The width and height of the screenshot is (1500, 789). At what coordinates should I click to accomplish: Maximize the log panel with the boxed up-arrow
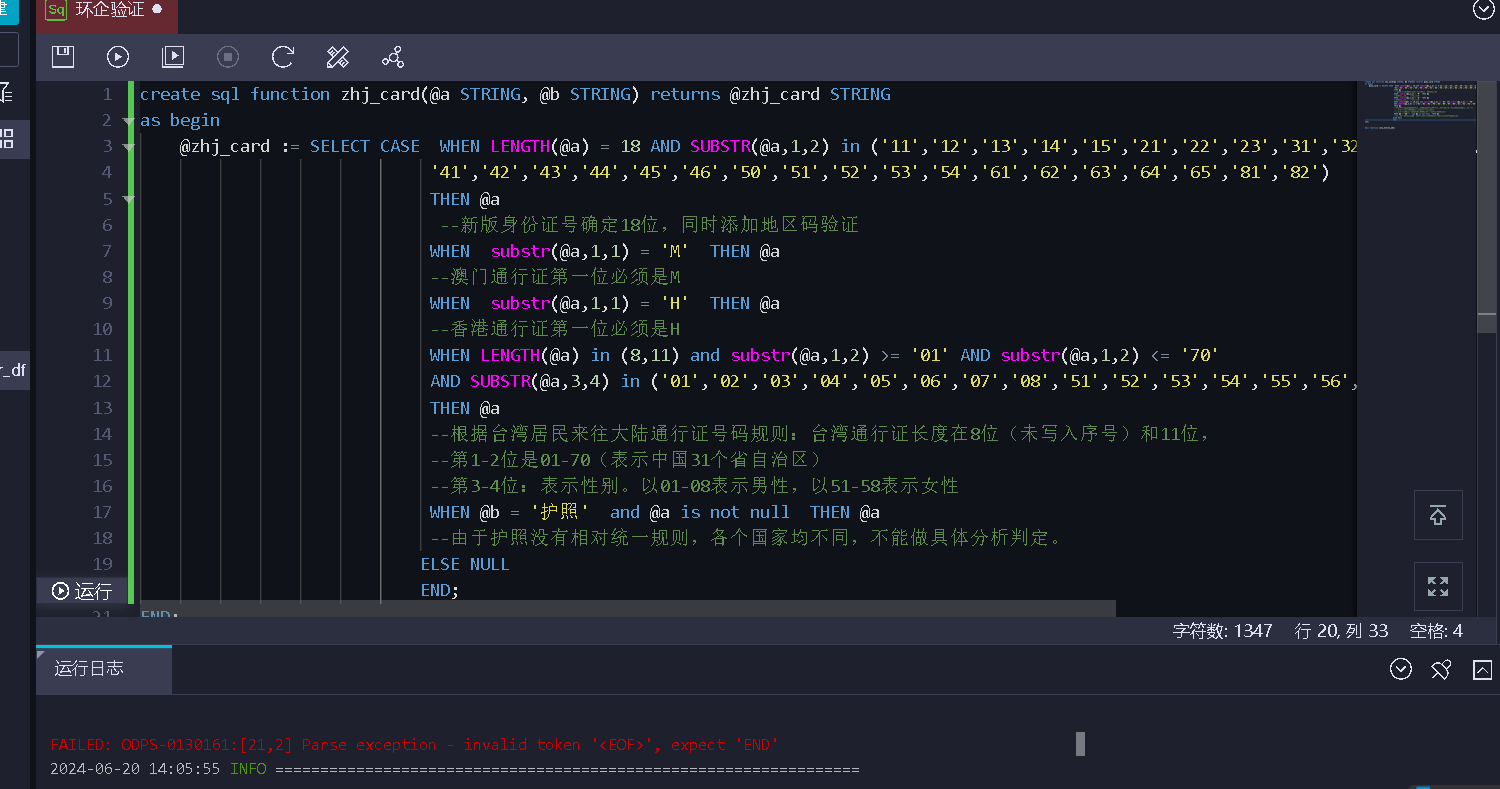1482,669
